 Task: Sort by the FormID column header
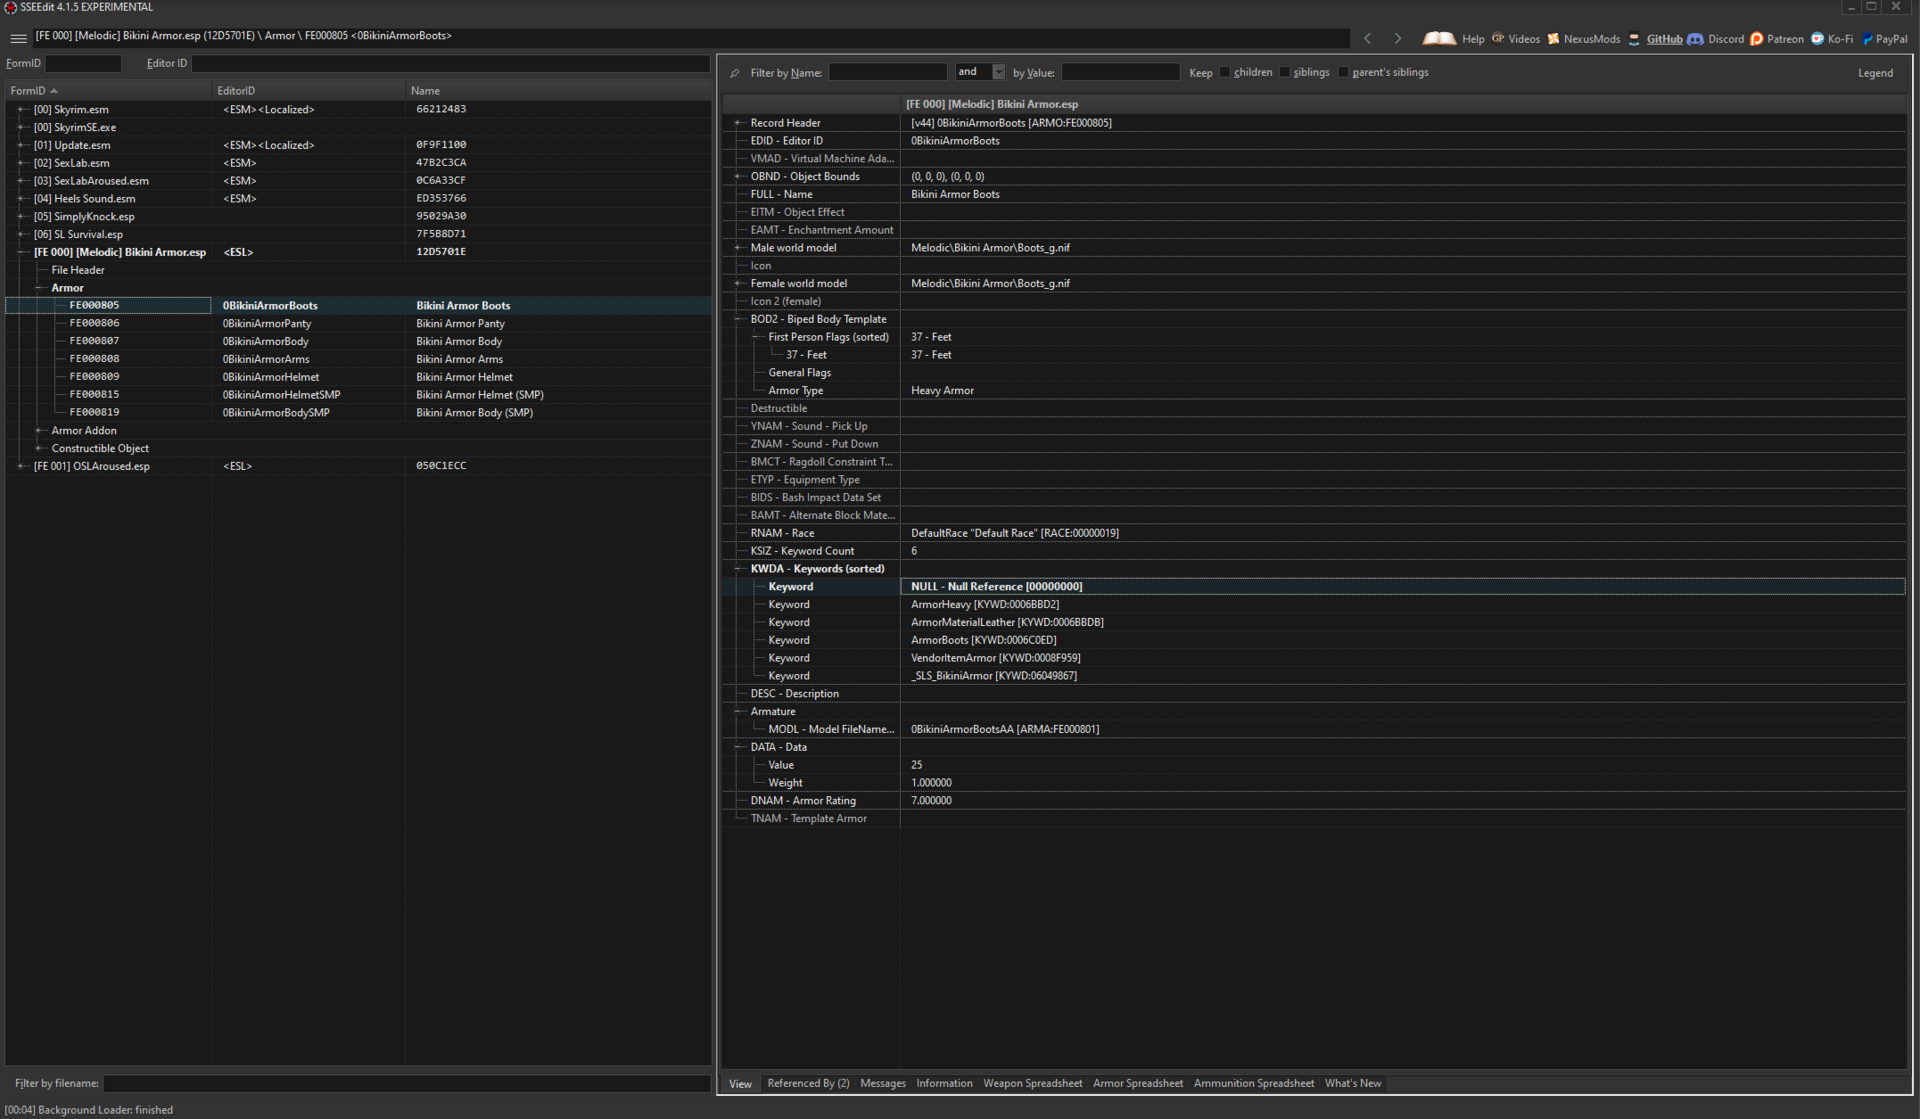click(x=107, y=90)
